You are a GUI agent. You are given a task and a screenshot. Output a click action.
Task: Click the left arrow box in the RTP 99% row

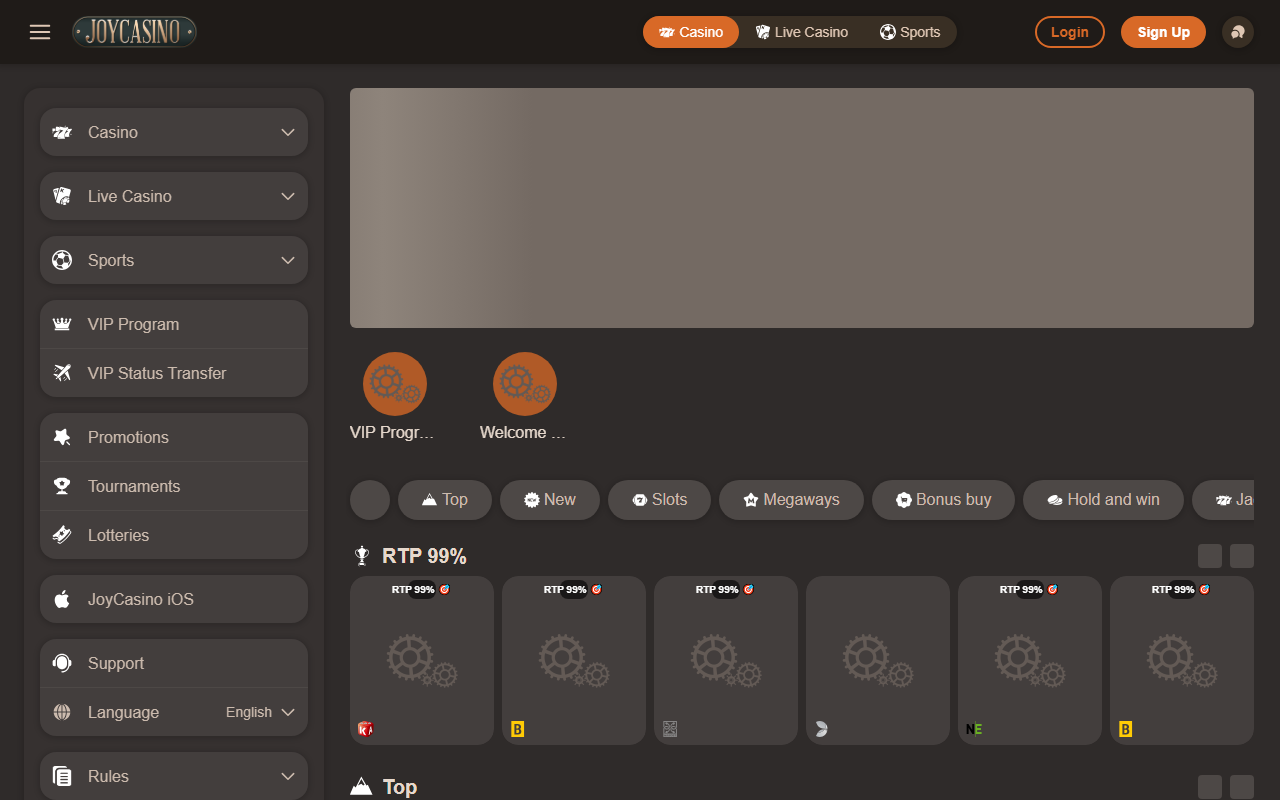(1210, 556)
